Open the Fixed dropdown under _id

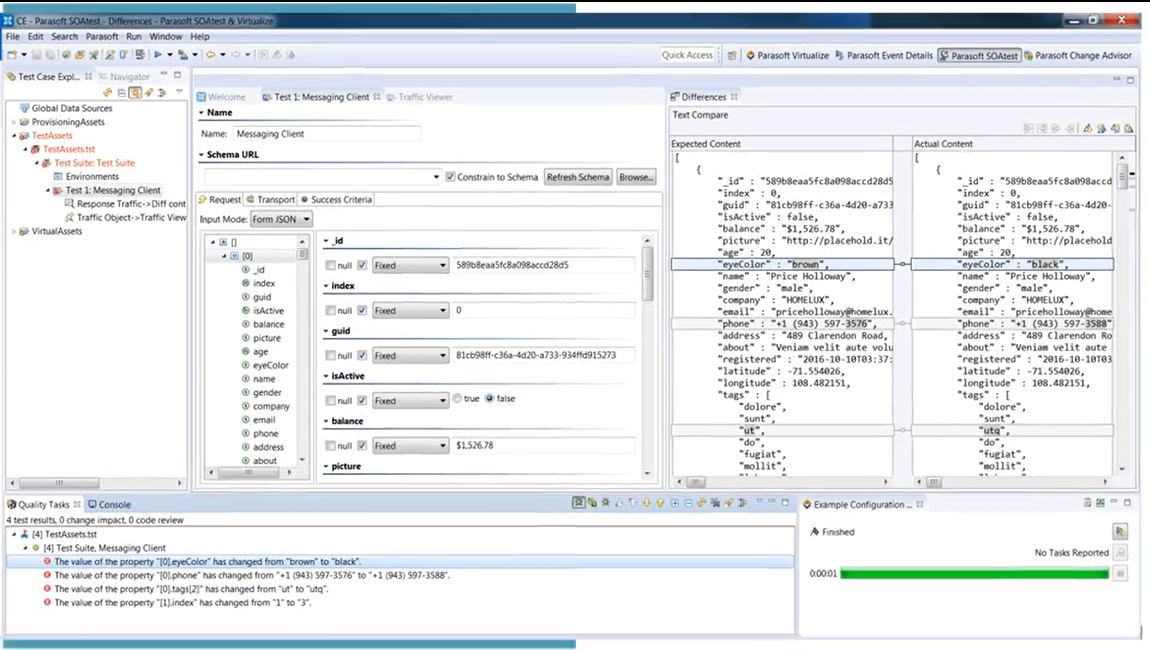point(410,266)
